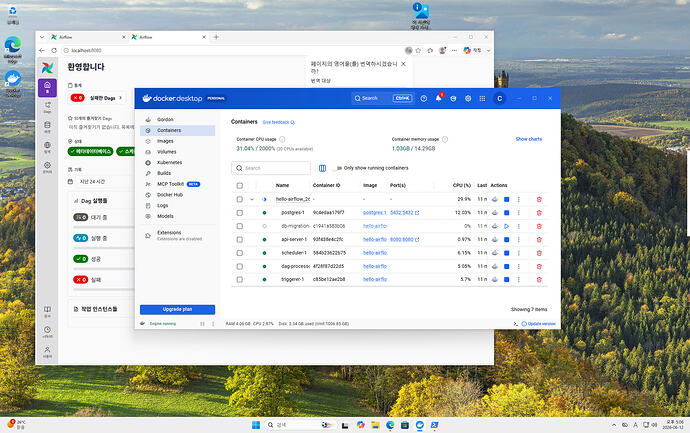The width and height of the screenshot is (690, 433).
Task: Open more actions for hello-airflow stack
Action: pyautogui.click(x=519, y=199)
